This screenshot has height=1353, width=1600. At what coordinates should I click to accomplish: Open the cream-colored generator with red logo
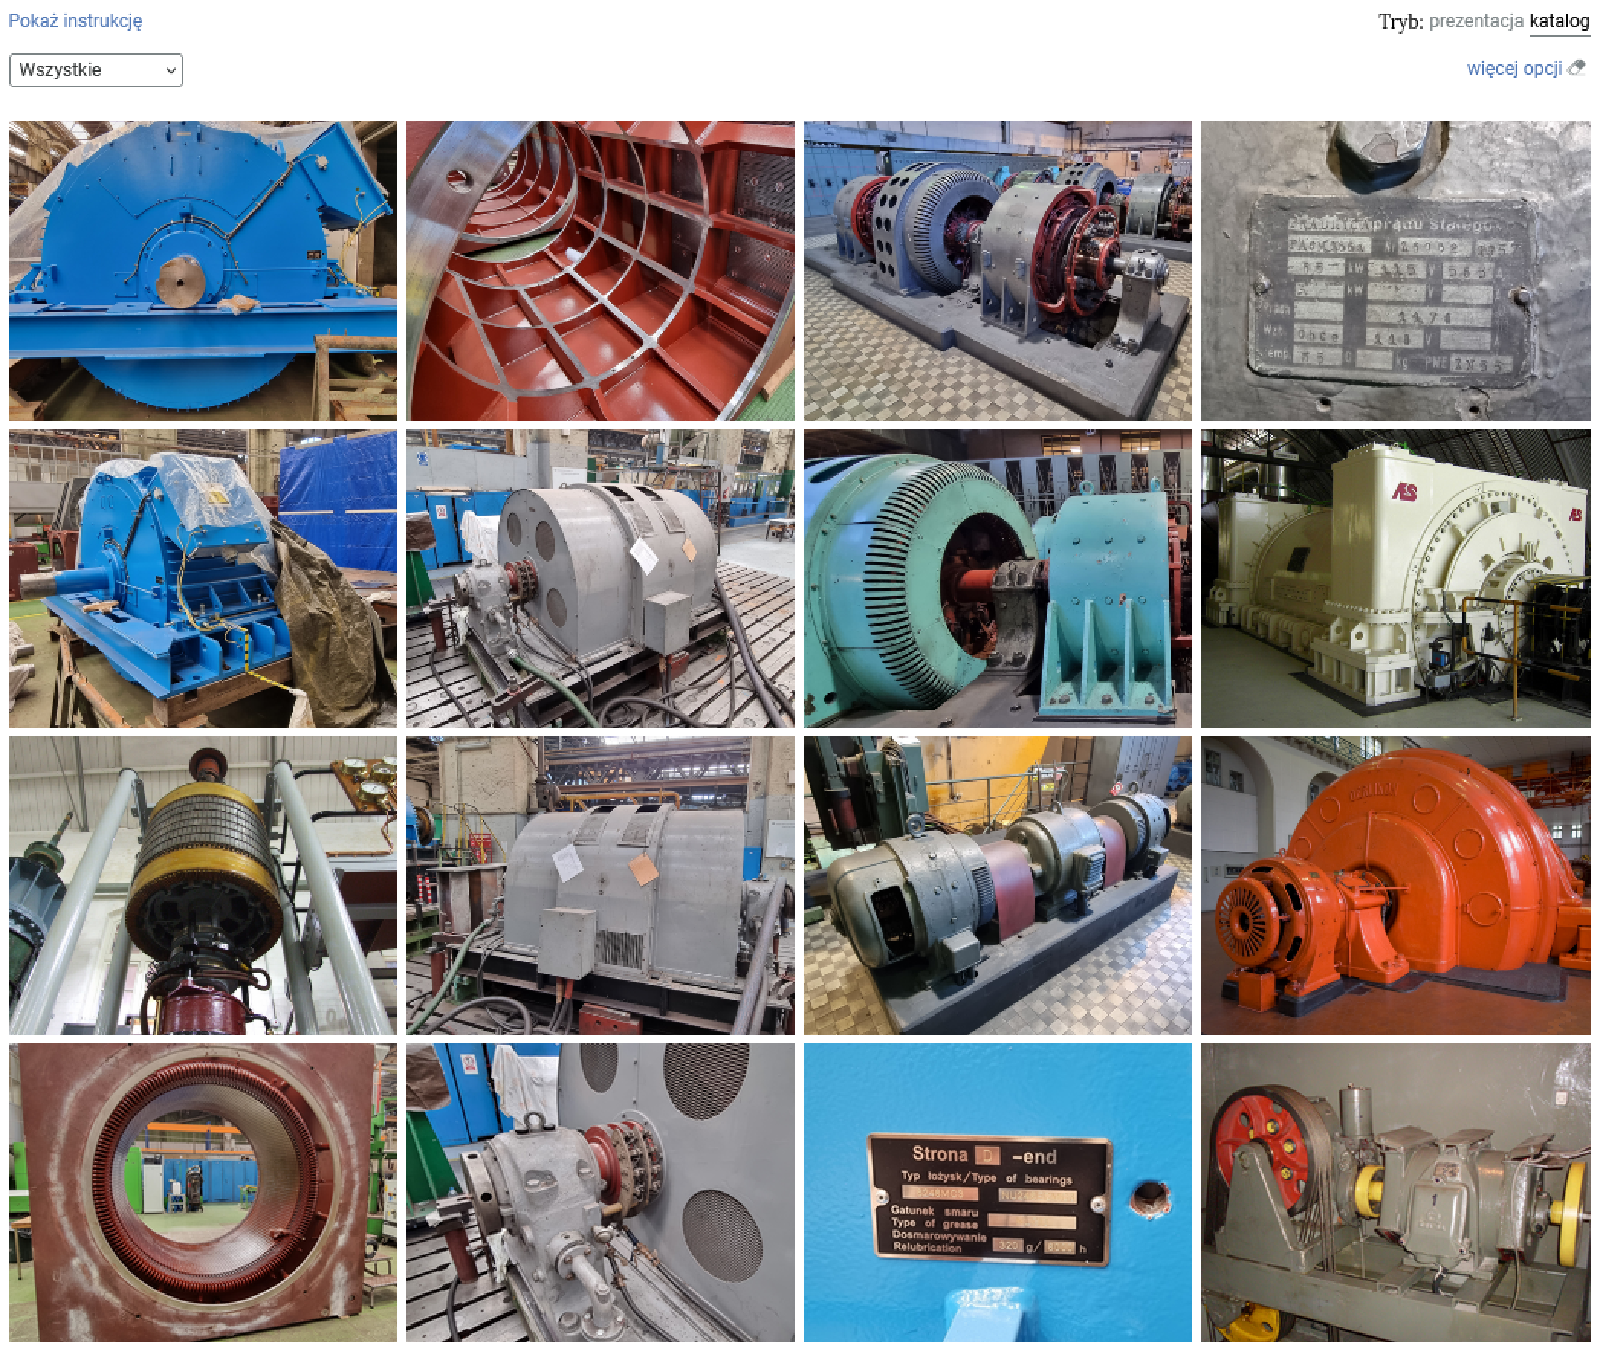click(1395, 578)
